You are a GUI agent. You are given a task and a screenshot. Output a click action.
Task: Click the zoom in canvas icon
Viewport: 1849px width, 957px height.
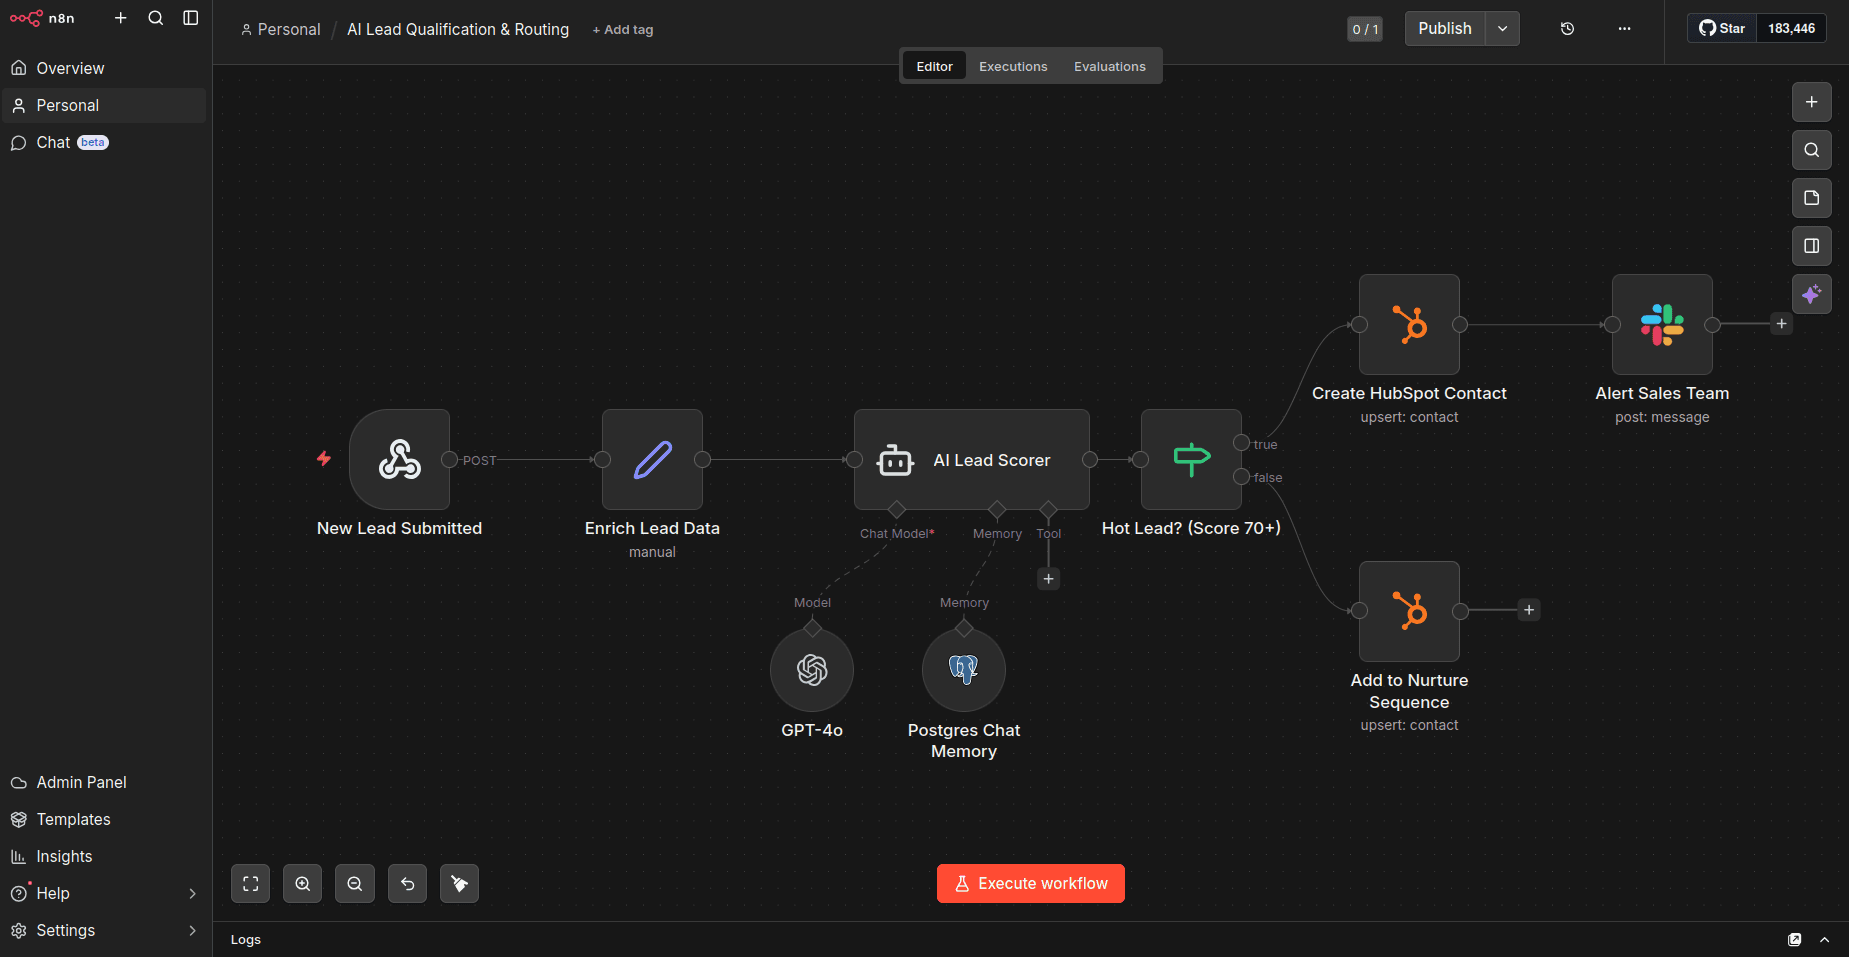point(302,883)
